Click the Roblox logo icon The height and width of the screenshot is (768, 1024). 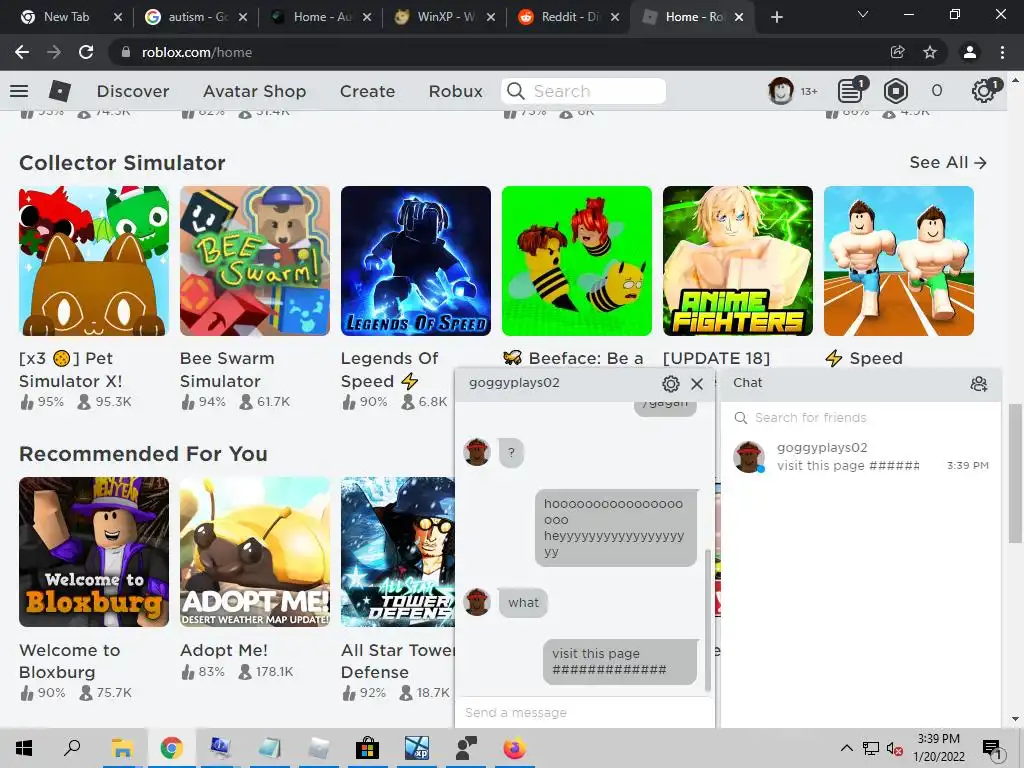click(x=59, y=91)
